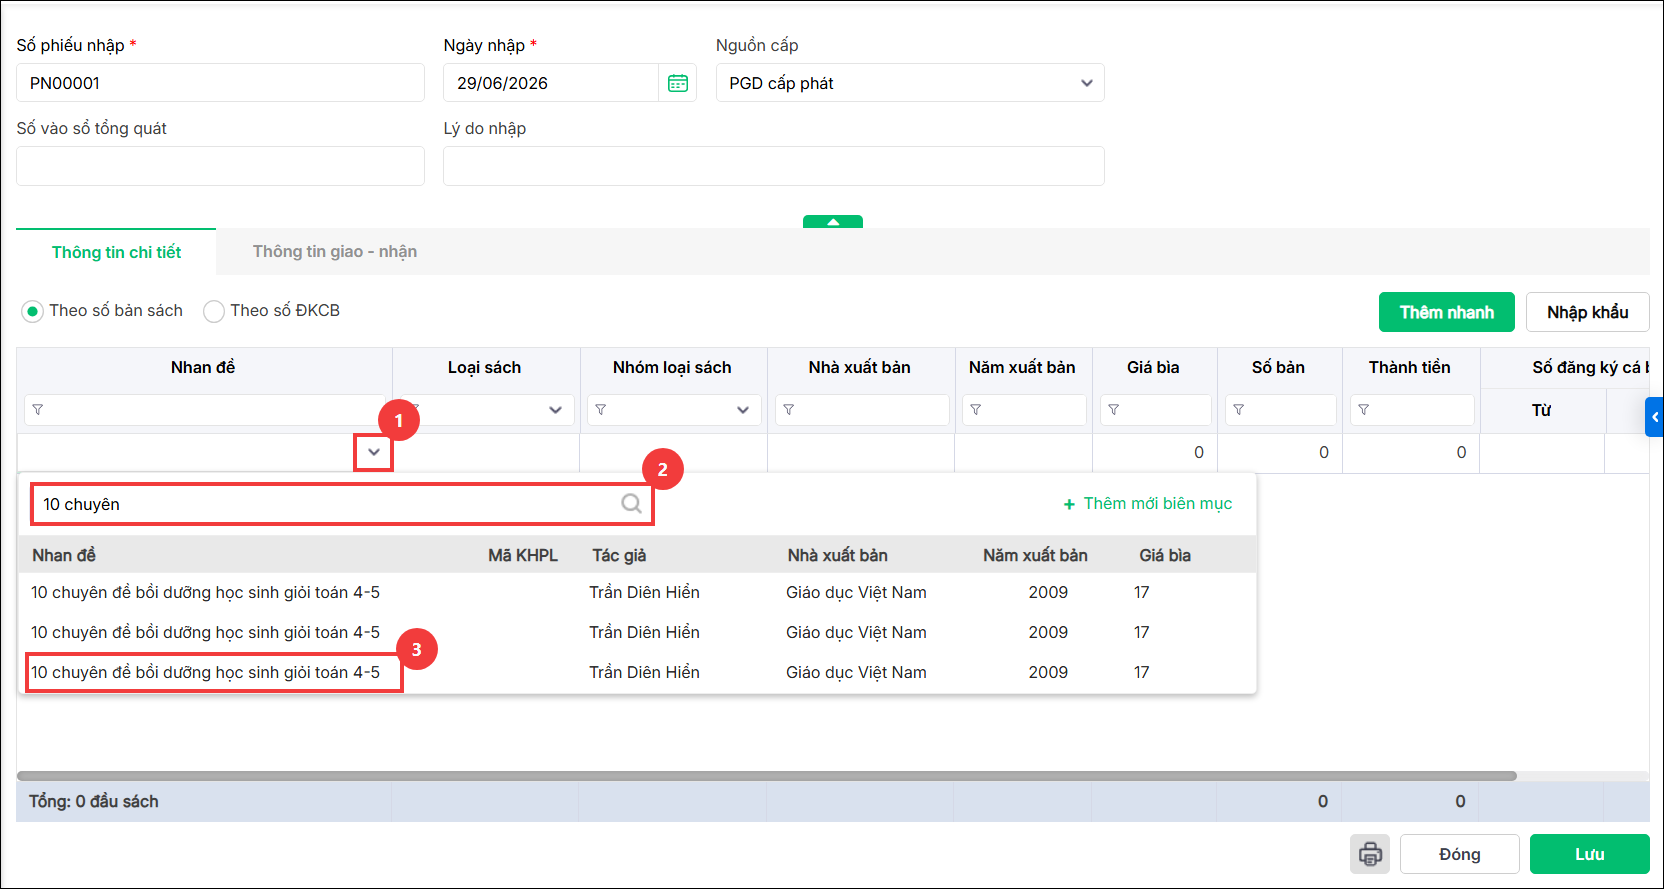Click the print icon button
Screen dimensions: 1664x889
[x=1370, y=854]
